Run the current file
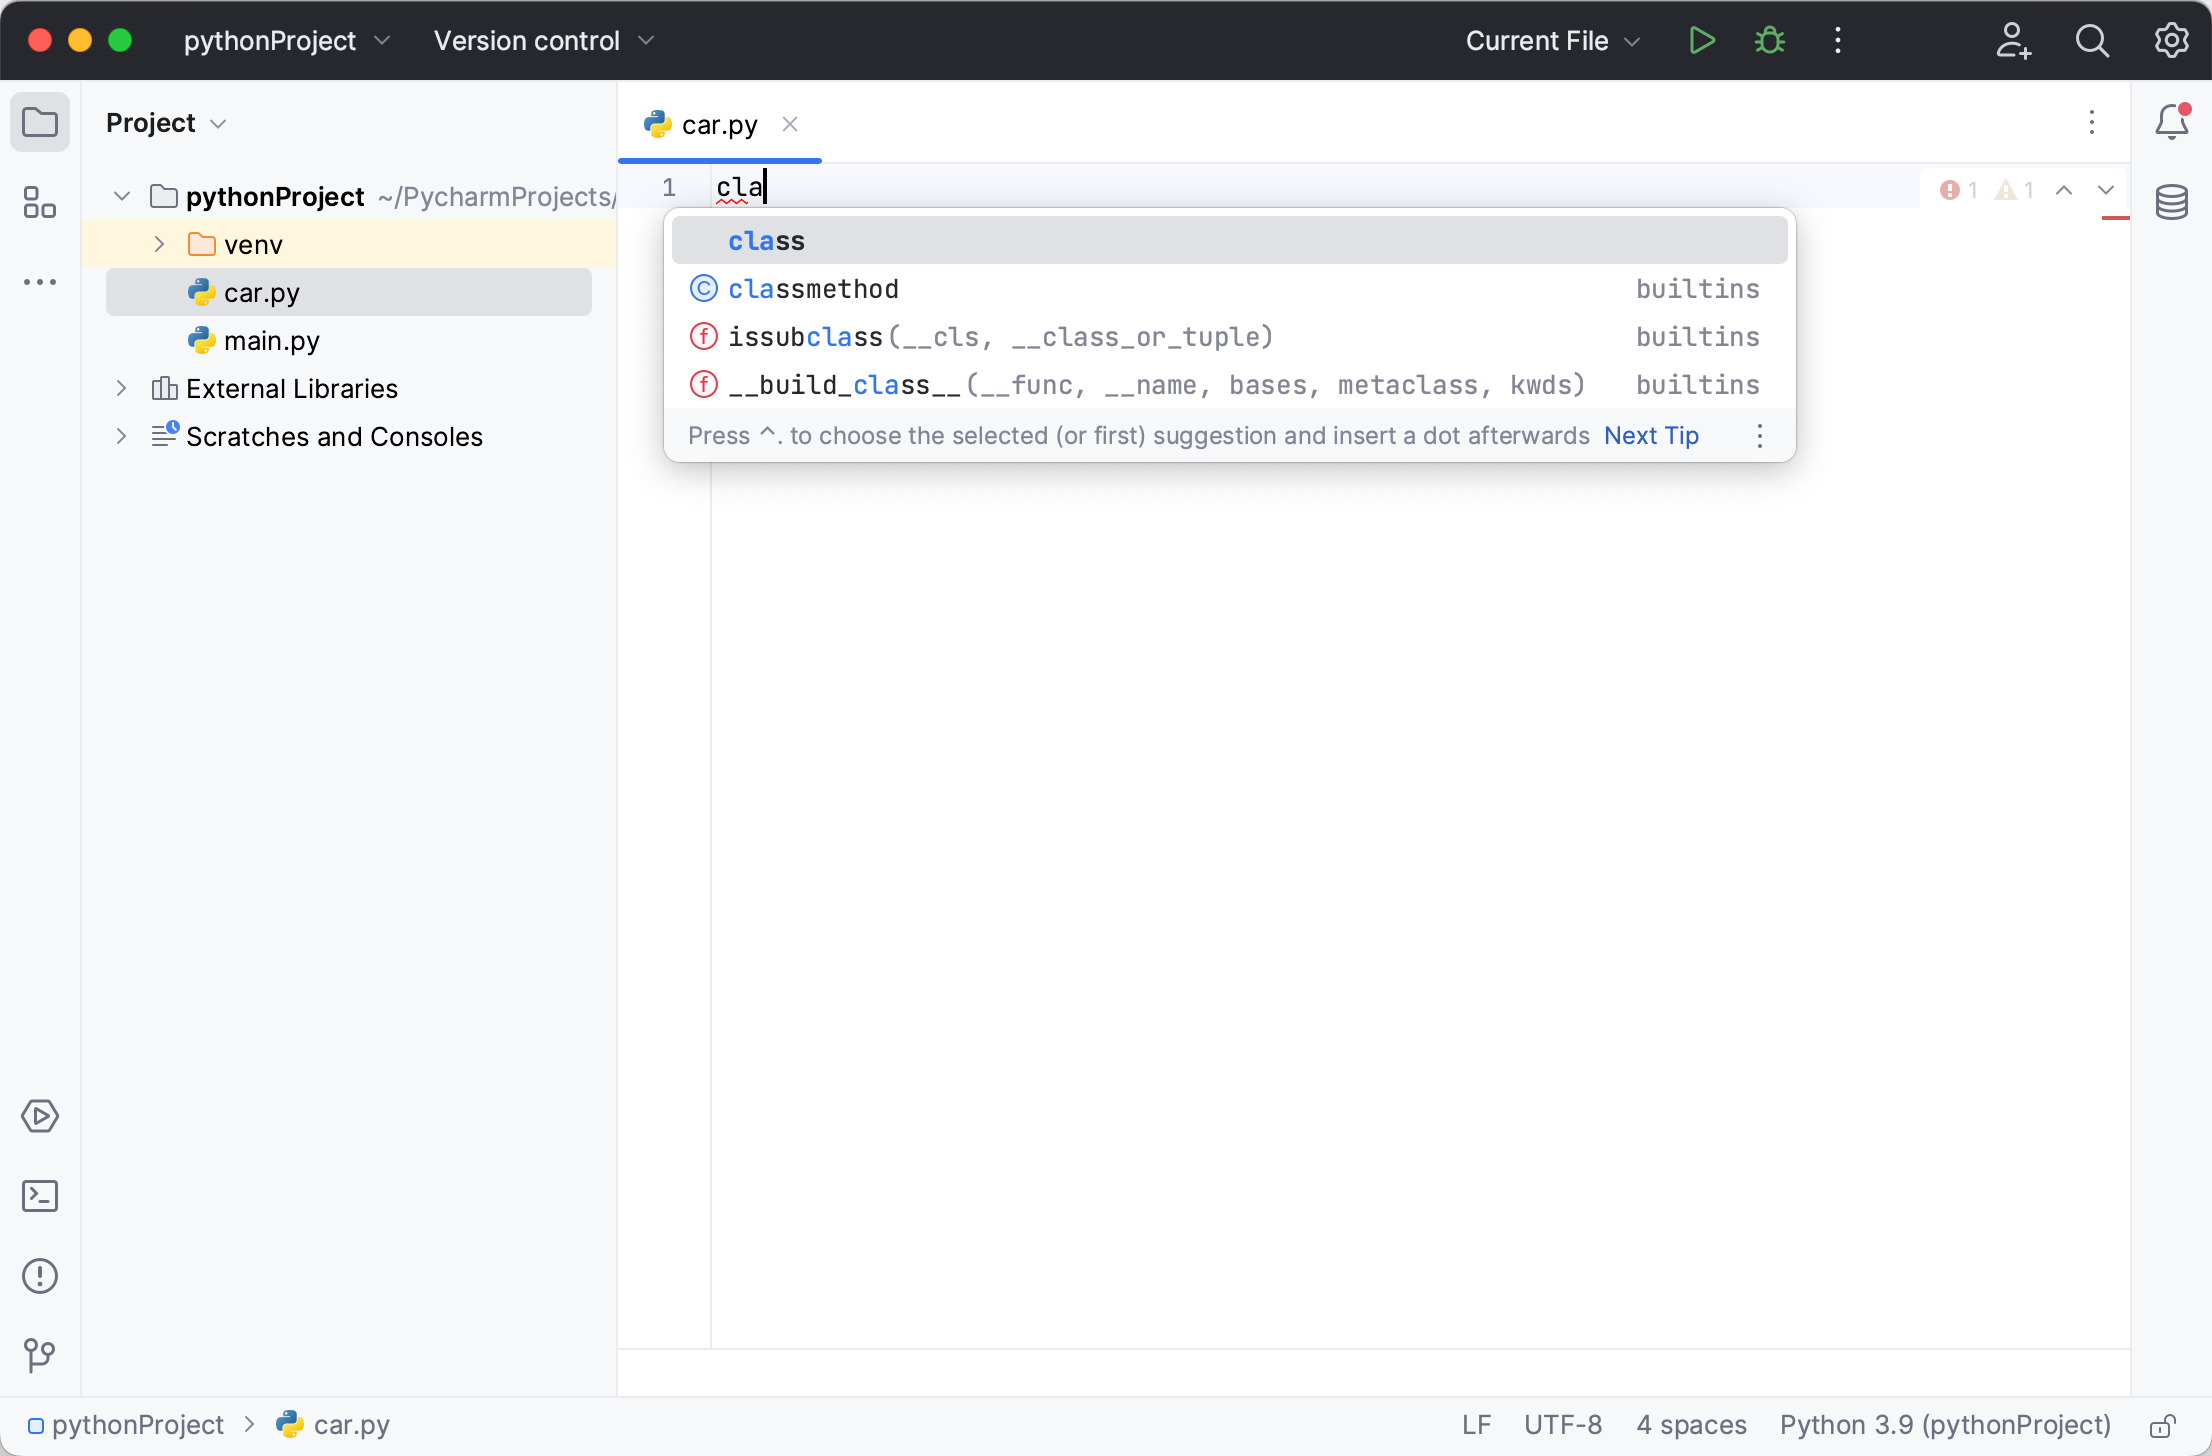 tap(1701, 41)
